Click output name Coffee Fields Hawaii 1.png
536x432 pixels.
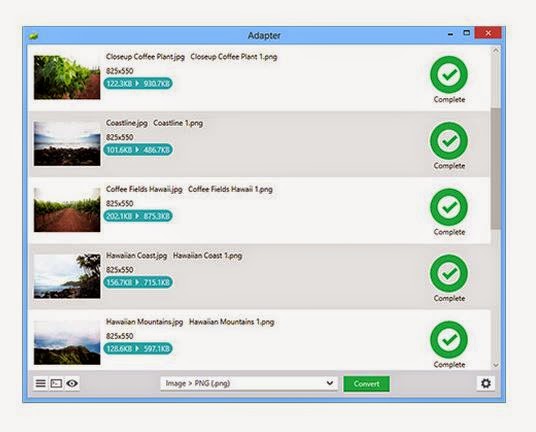pos(230,189)
